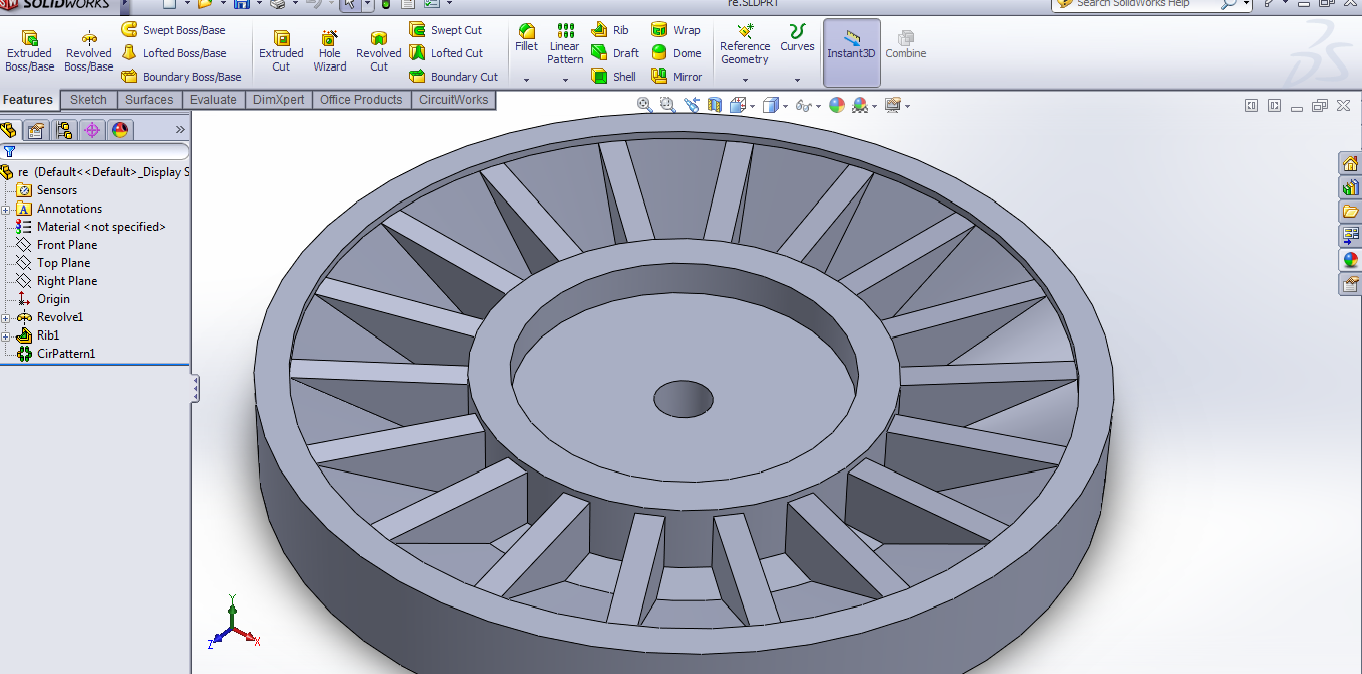Open the DisplayManager panel tab
The image size is (1362, 674).
tap(120, 130)
